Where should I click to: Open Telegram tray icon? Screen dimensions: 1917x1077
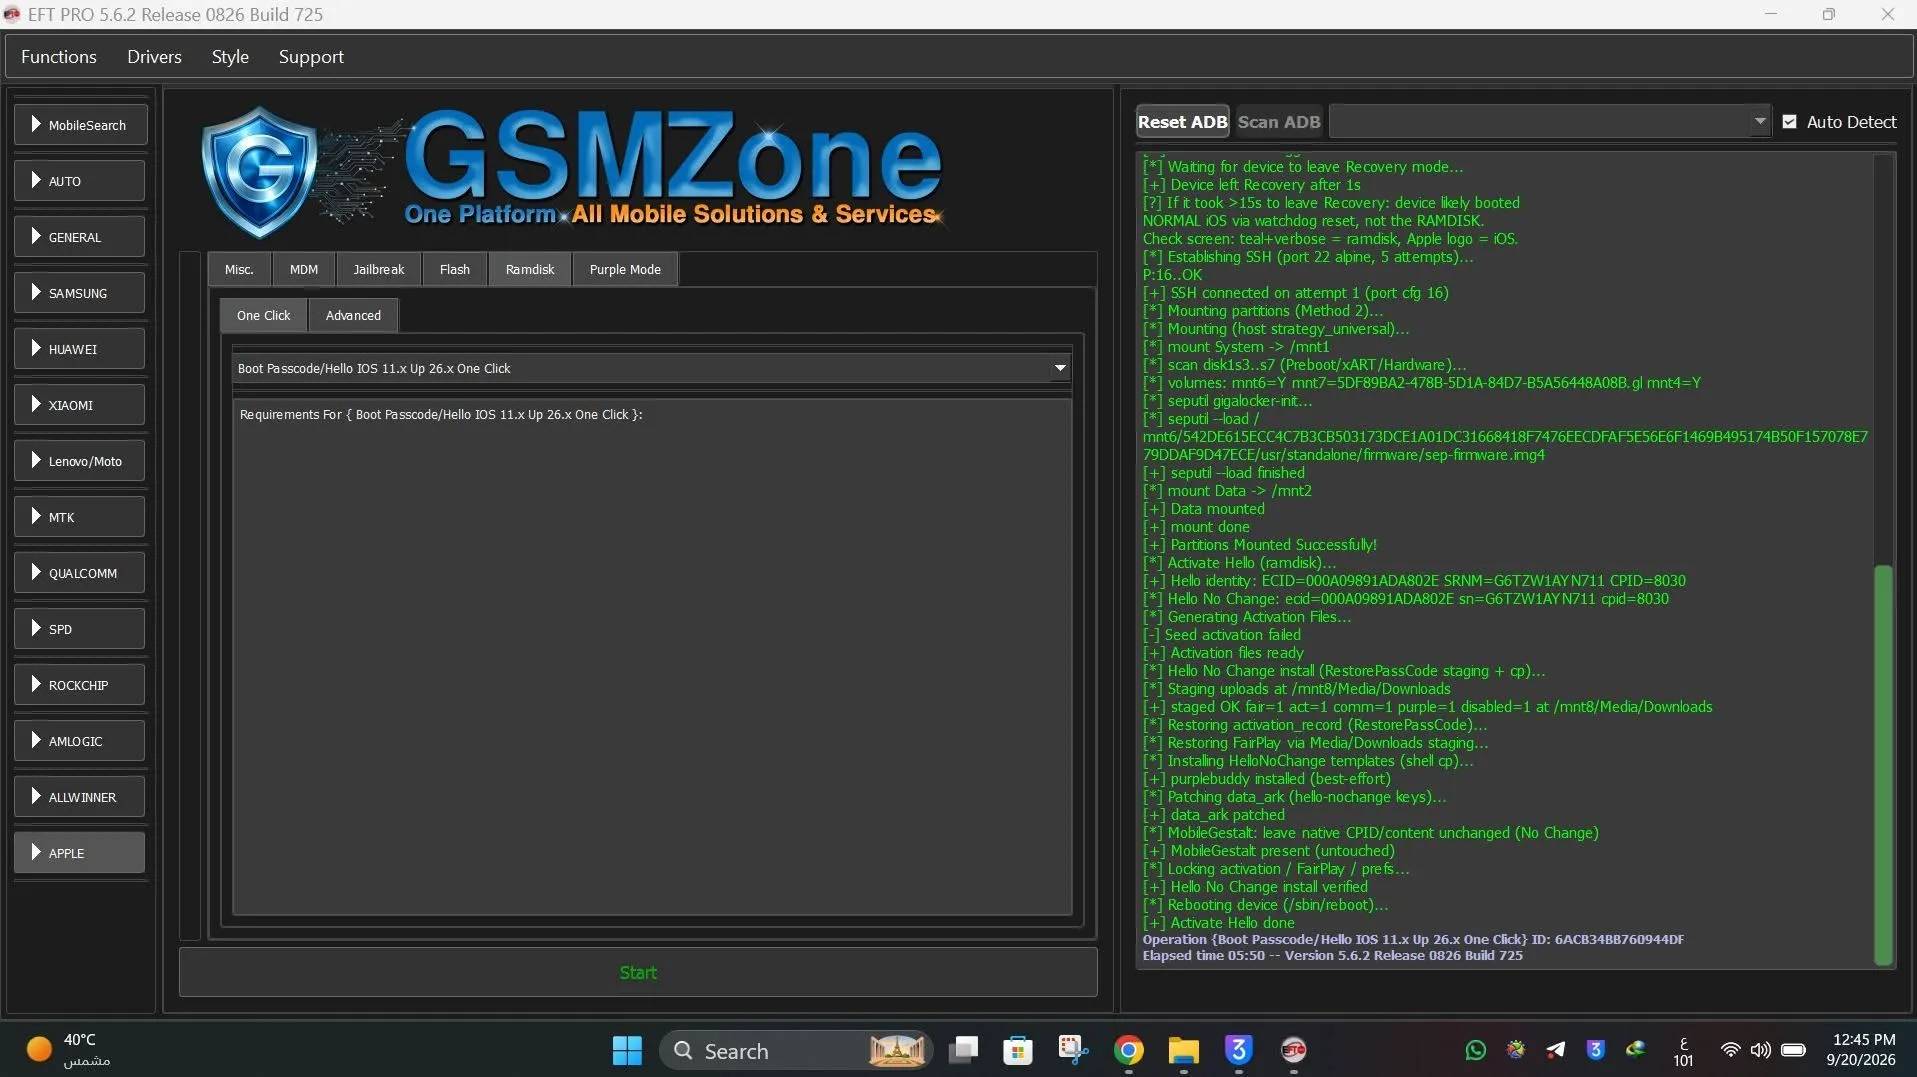point(1555,1049)
